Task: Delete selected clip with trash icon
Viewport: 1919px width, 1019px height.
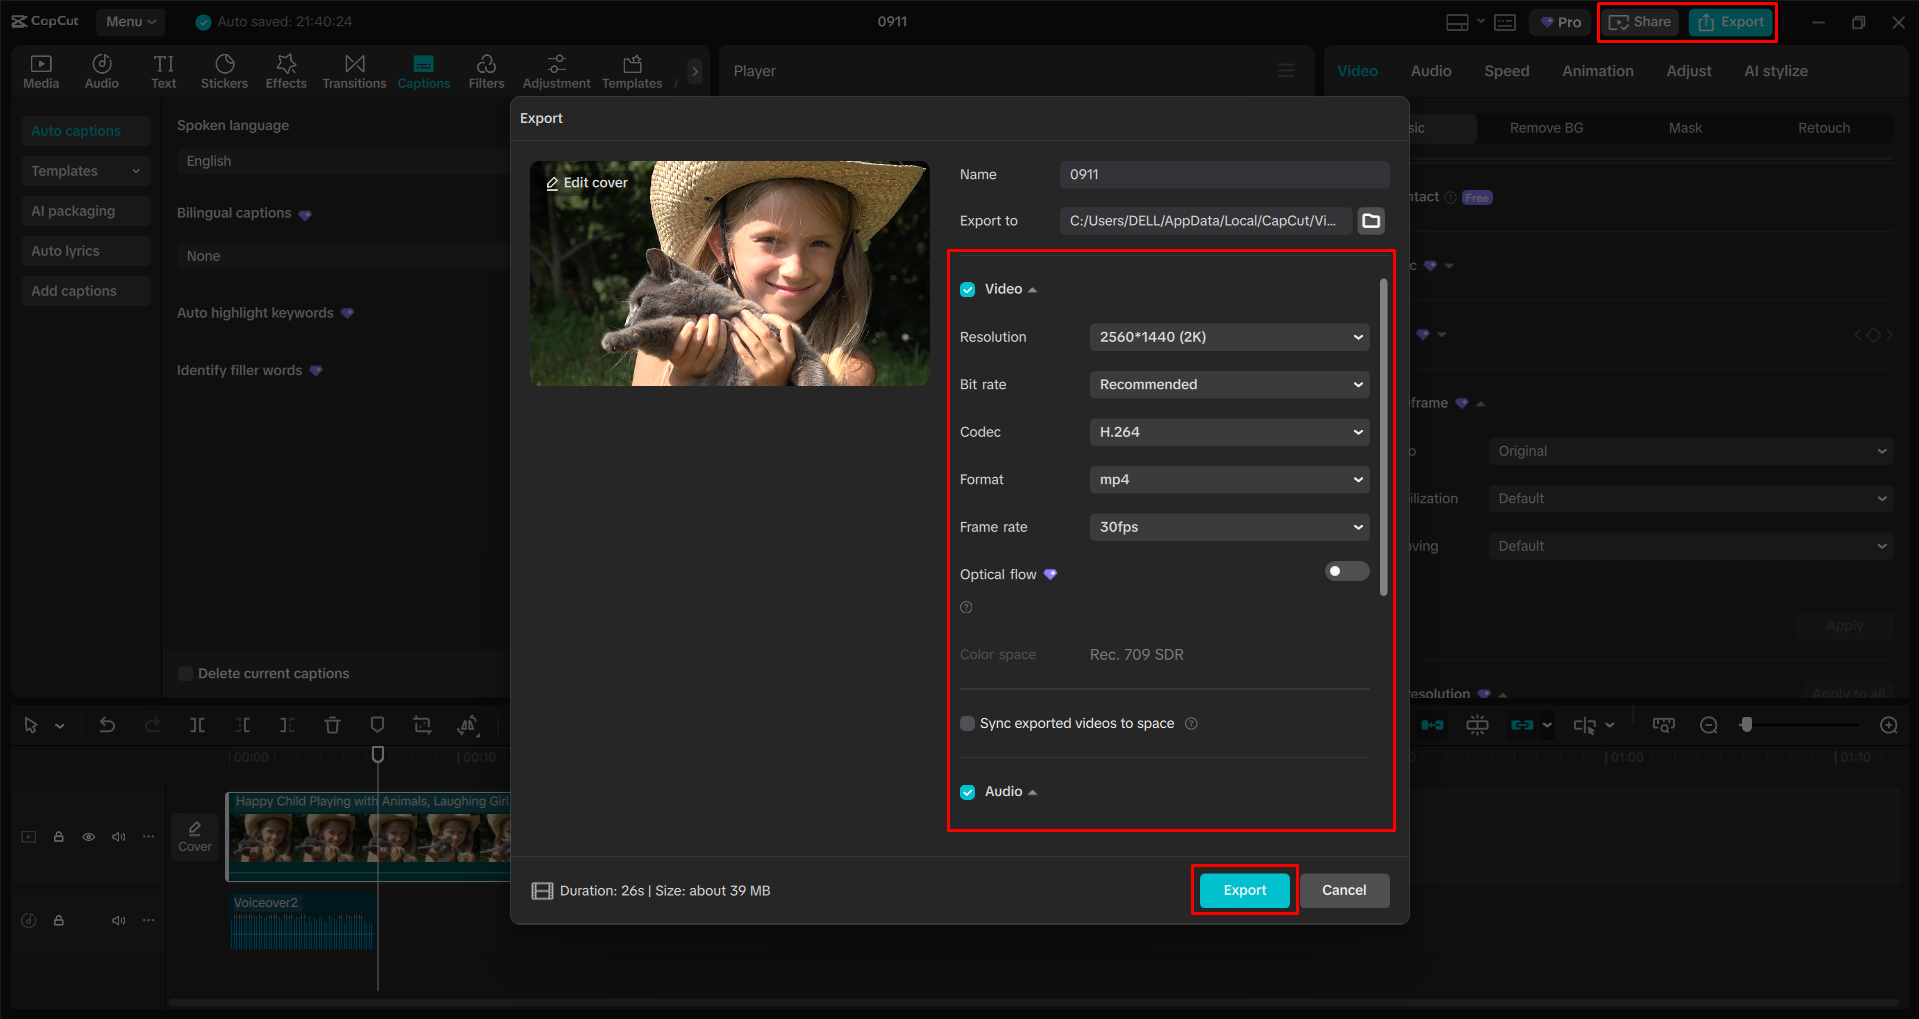Action: click(332, 725)
